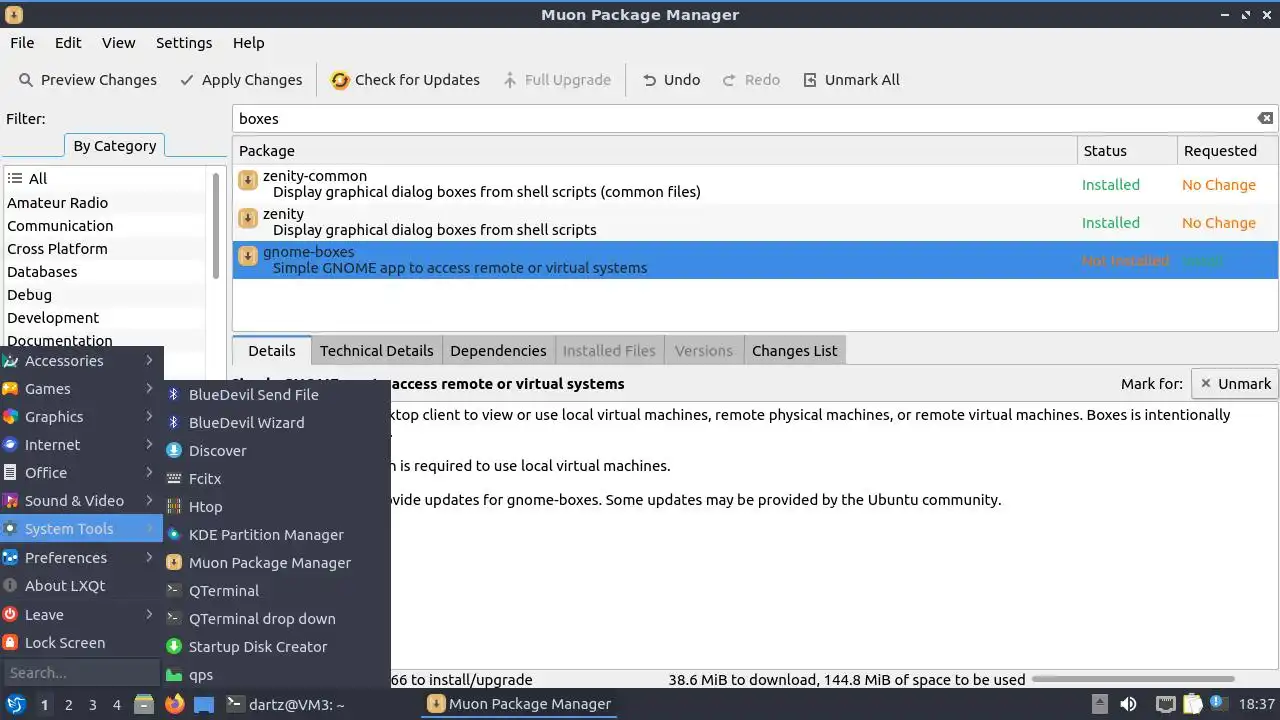
Task: Expand the Office submenu
Action: click(81, 473)
